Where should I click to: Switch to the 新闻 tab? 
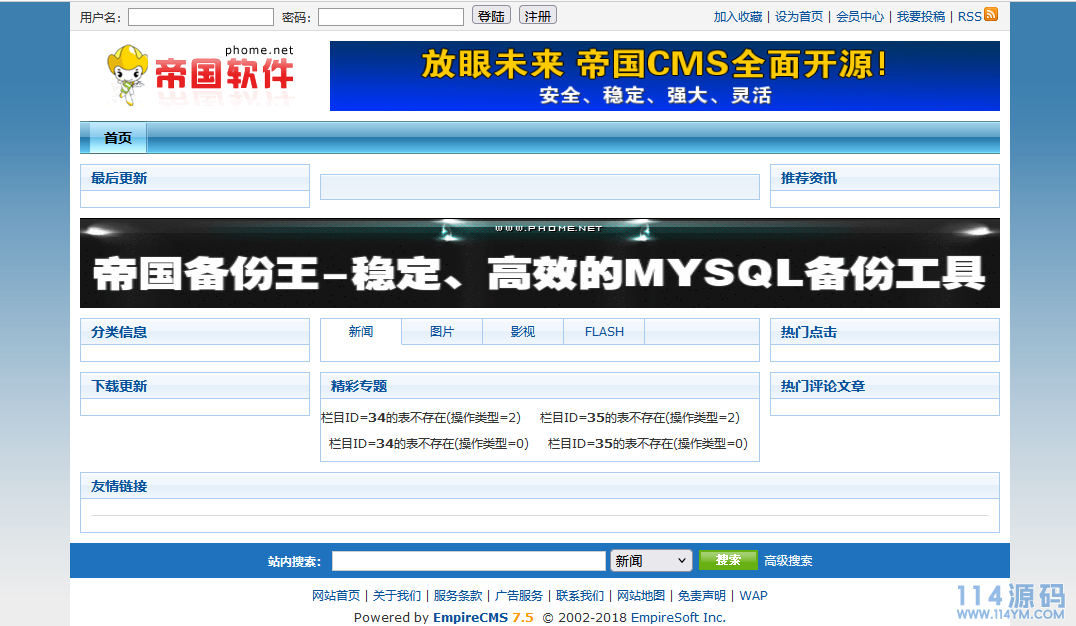pos(361,332)
